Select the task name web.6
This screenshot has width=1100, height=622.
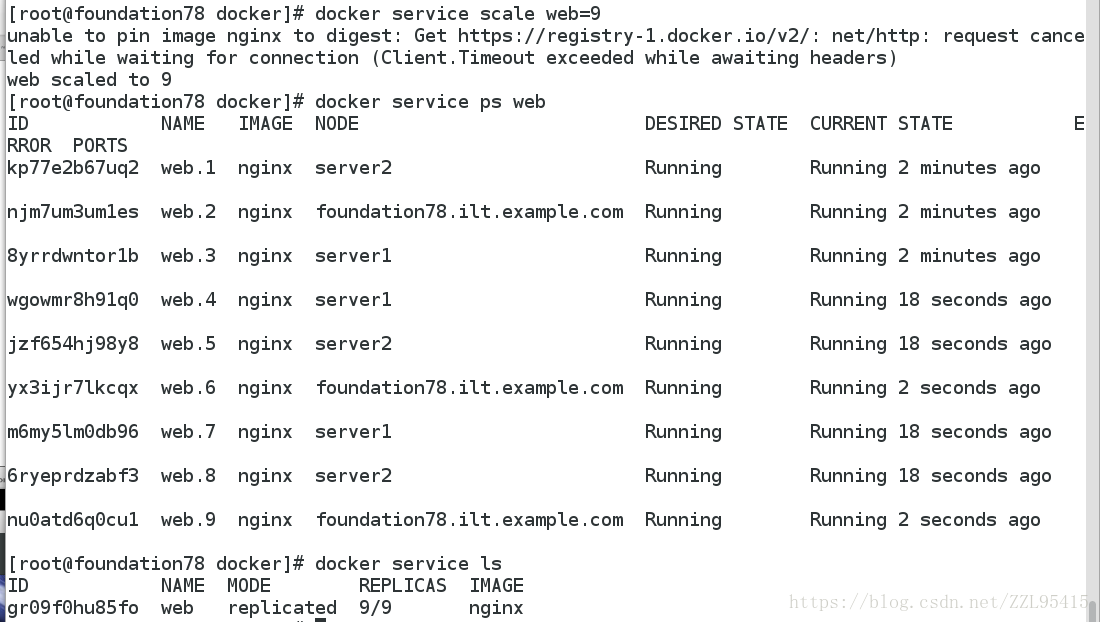(188, 388)
